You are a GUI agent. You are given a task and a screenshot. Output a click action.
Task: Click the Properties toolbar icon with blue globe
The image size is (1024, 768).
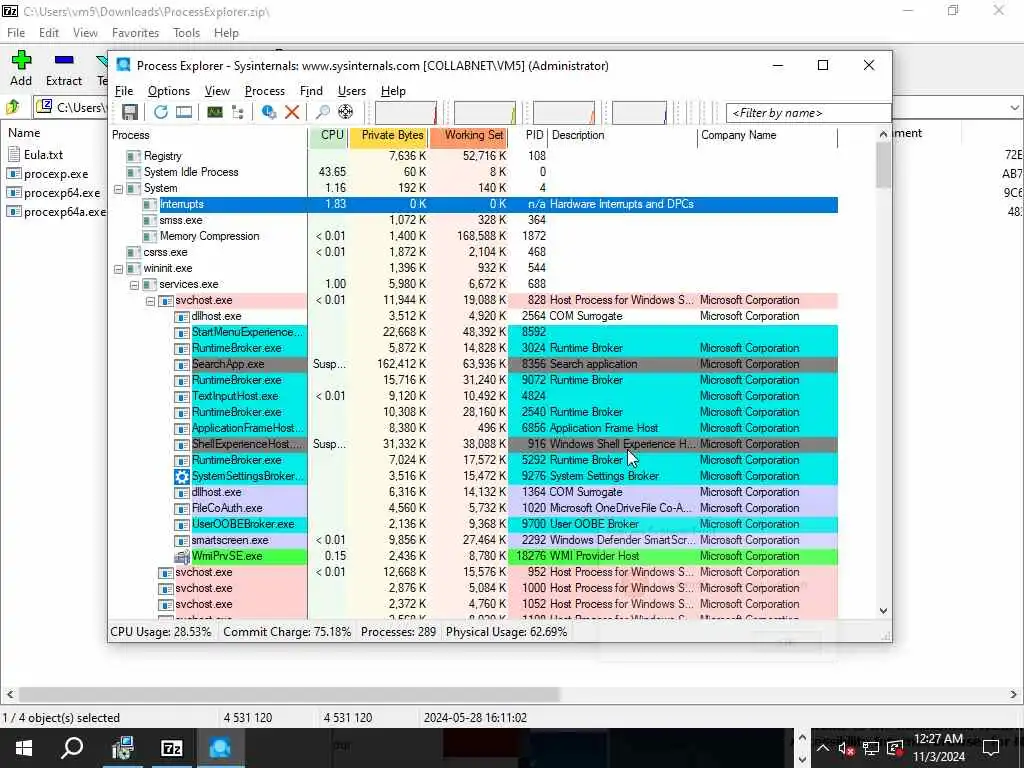268,112
